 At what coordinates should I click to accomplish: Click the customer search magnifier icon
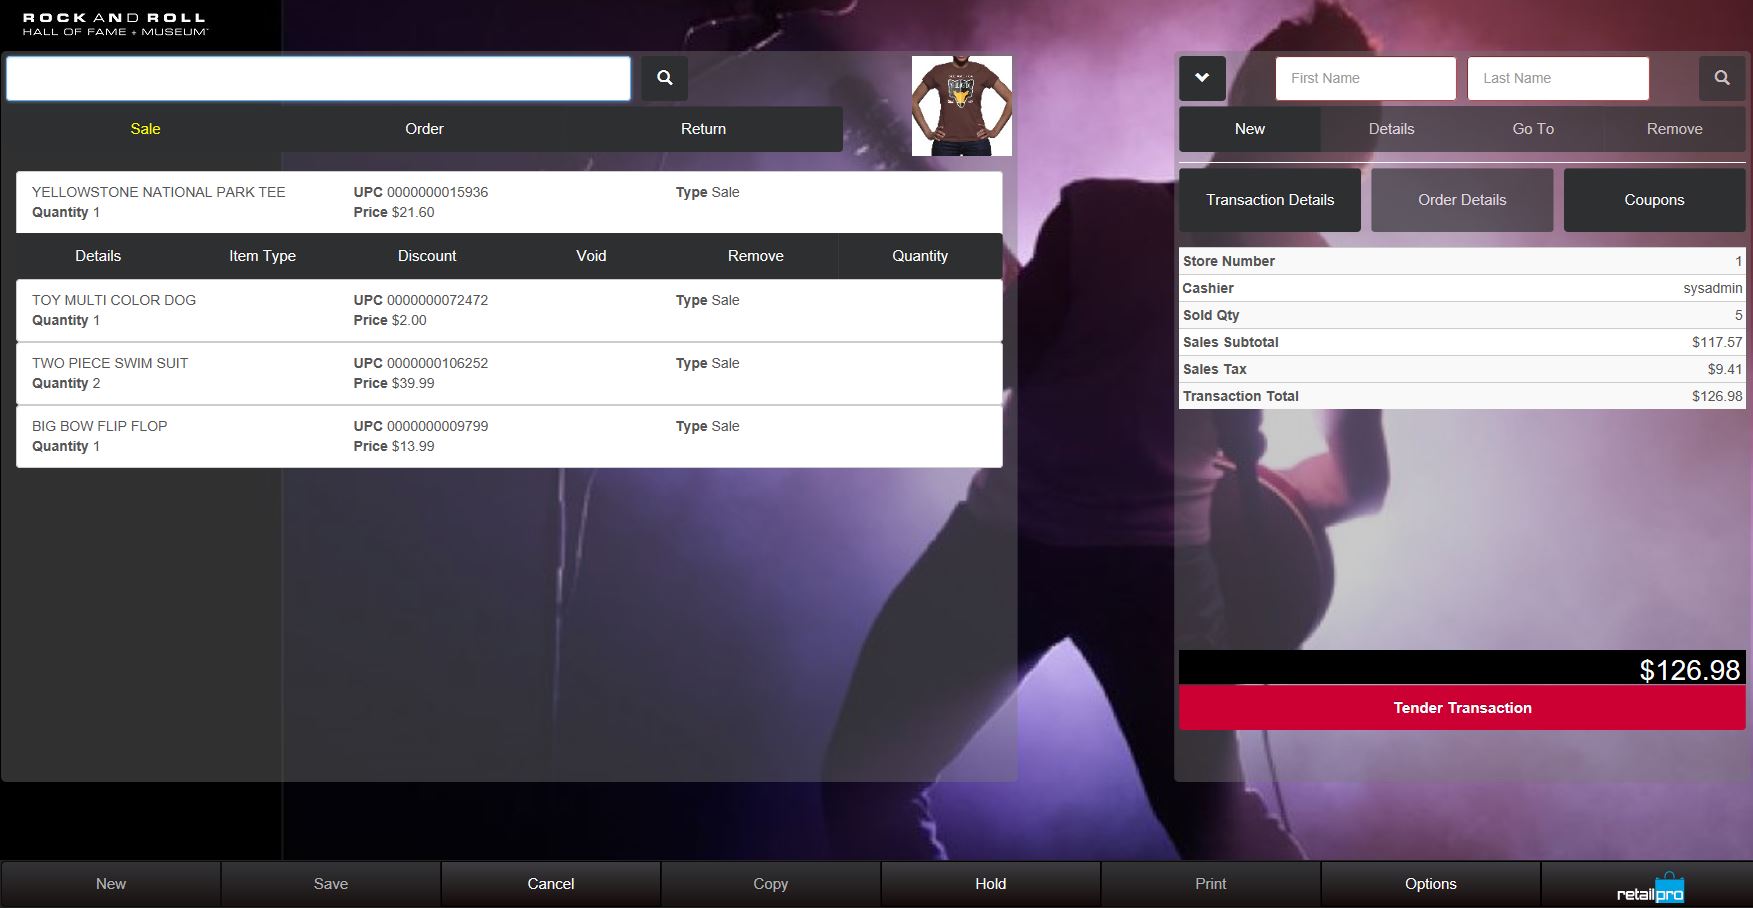1721,78
